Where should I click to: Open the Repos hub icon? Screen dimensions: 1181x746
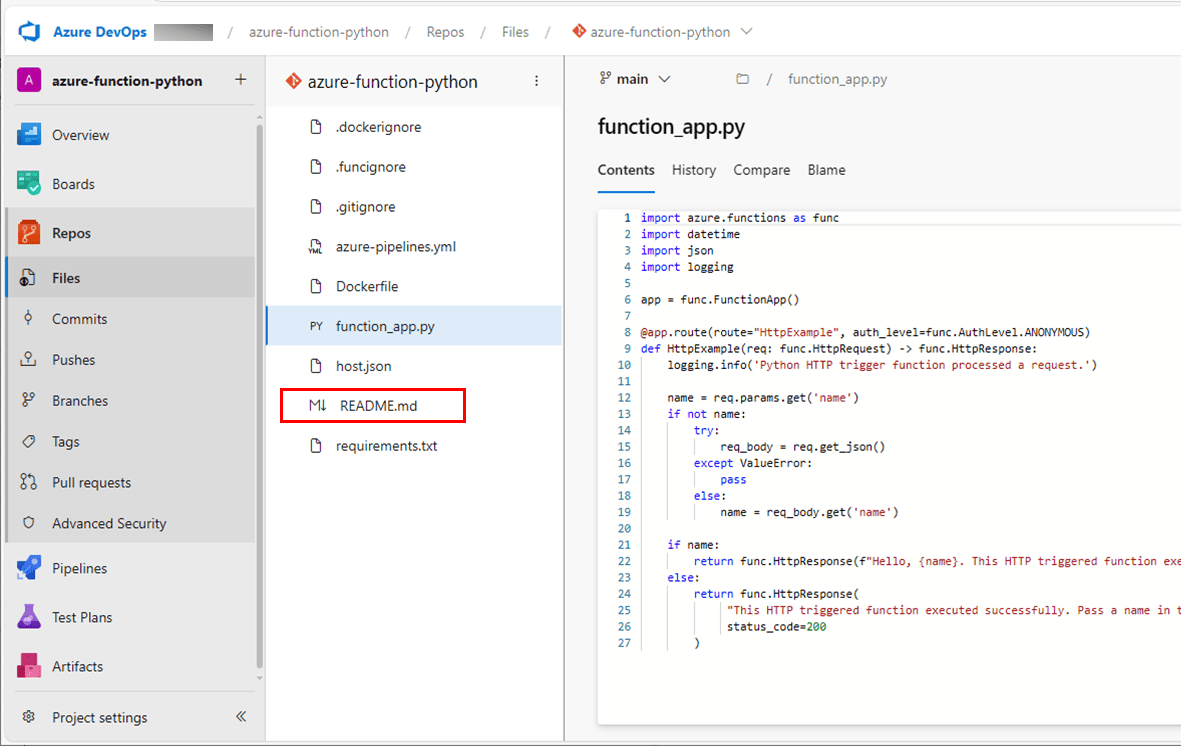point(29,233)
